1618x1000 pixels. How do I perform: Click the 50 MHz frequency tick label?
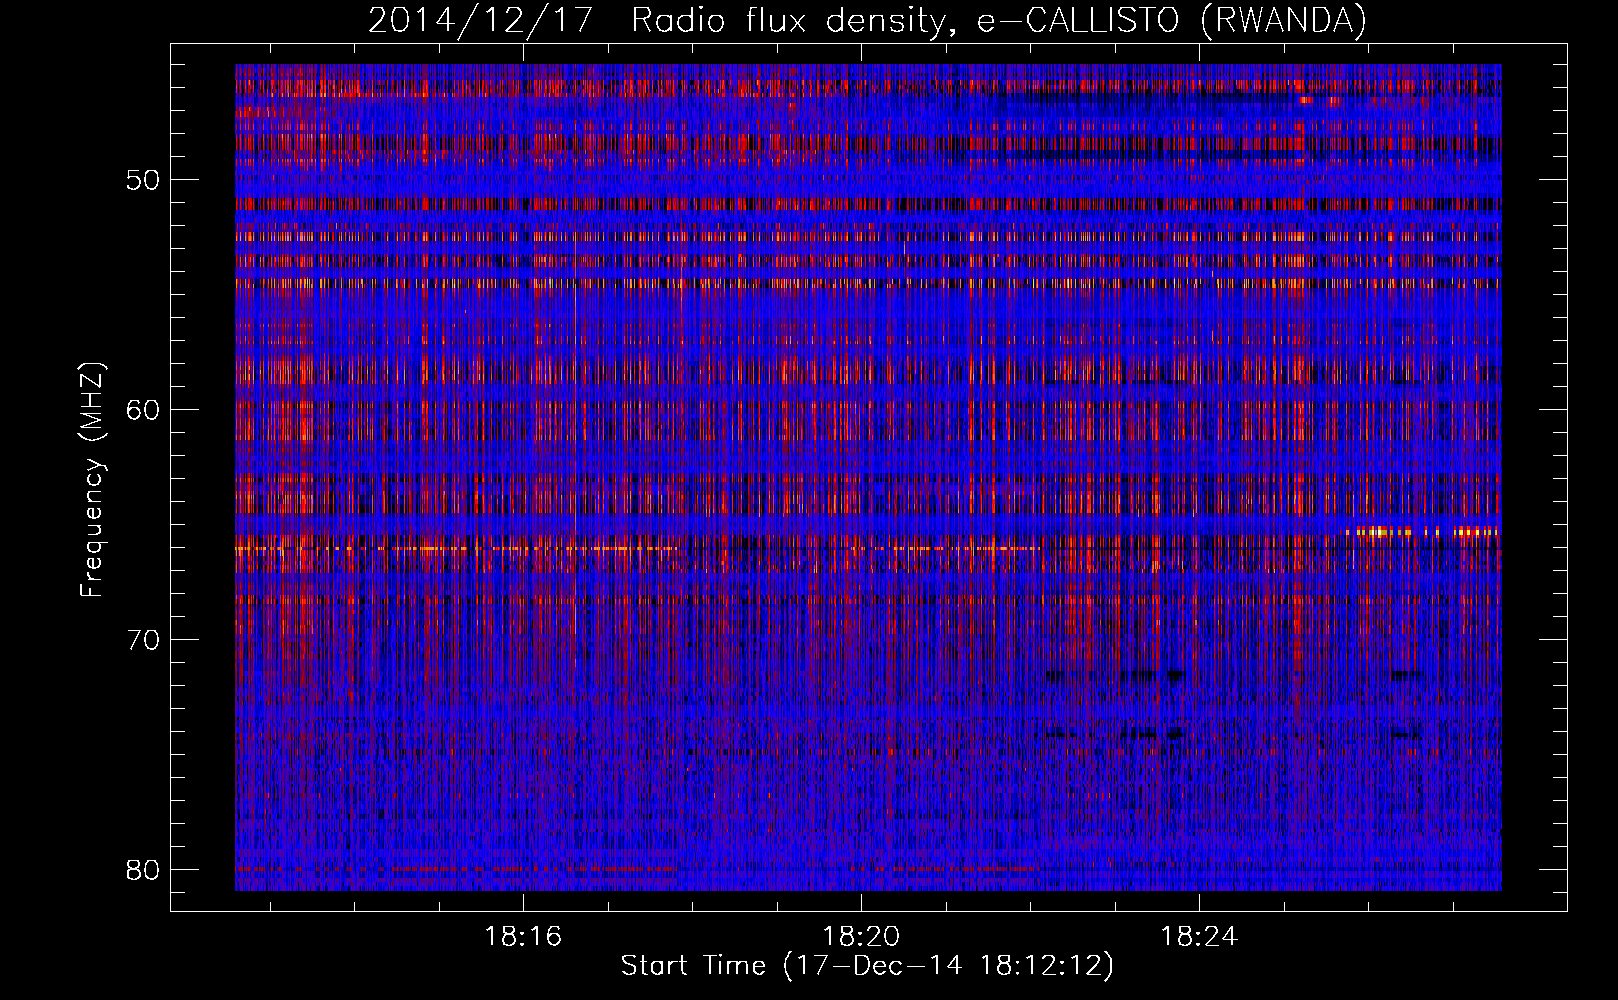point(144,180)
